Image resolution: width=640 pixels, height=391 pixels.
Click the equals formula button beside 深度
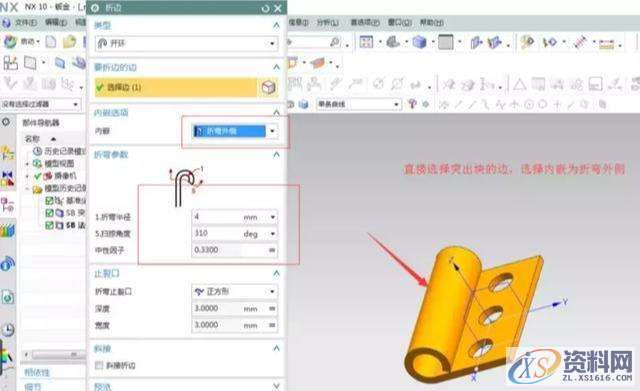point(272,309)
